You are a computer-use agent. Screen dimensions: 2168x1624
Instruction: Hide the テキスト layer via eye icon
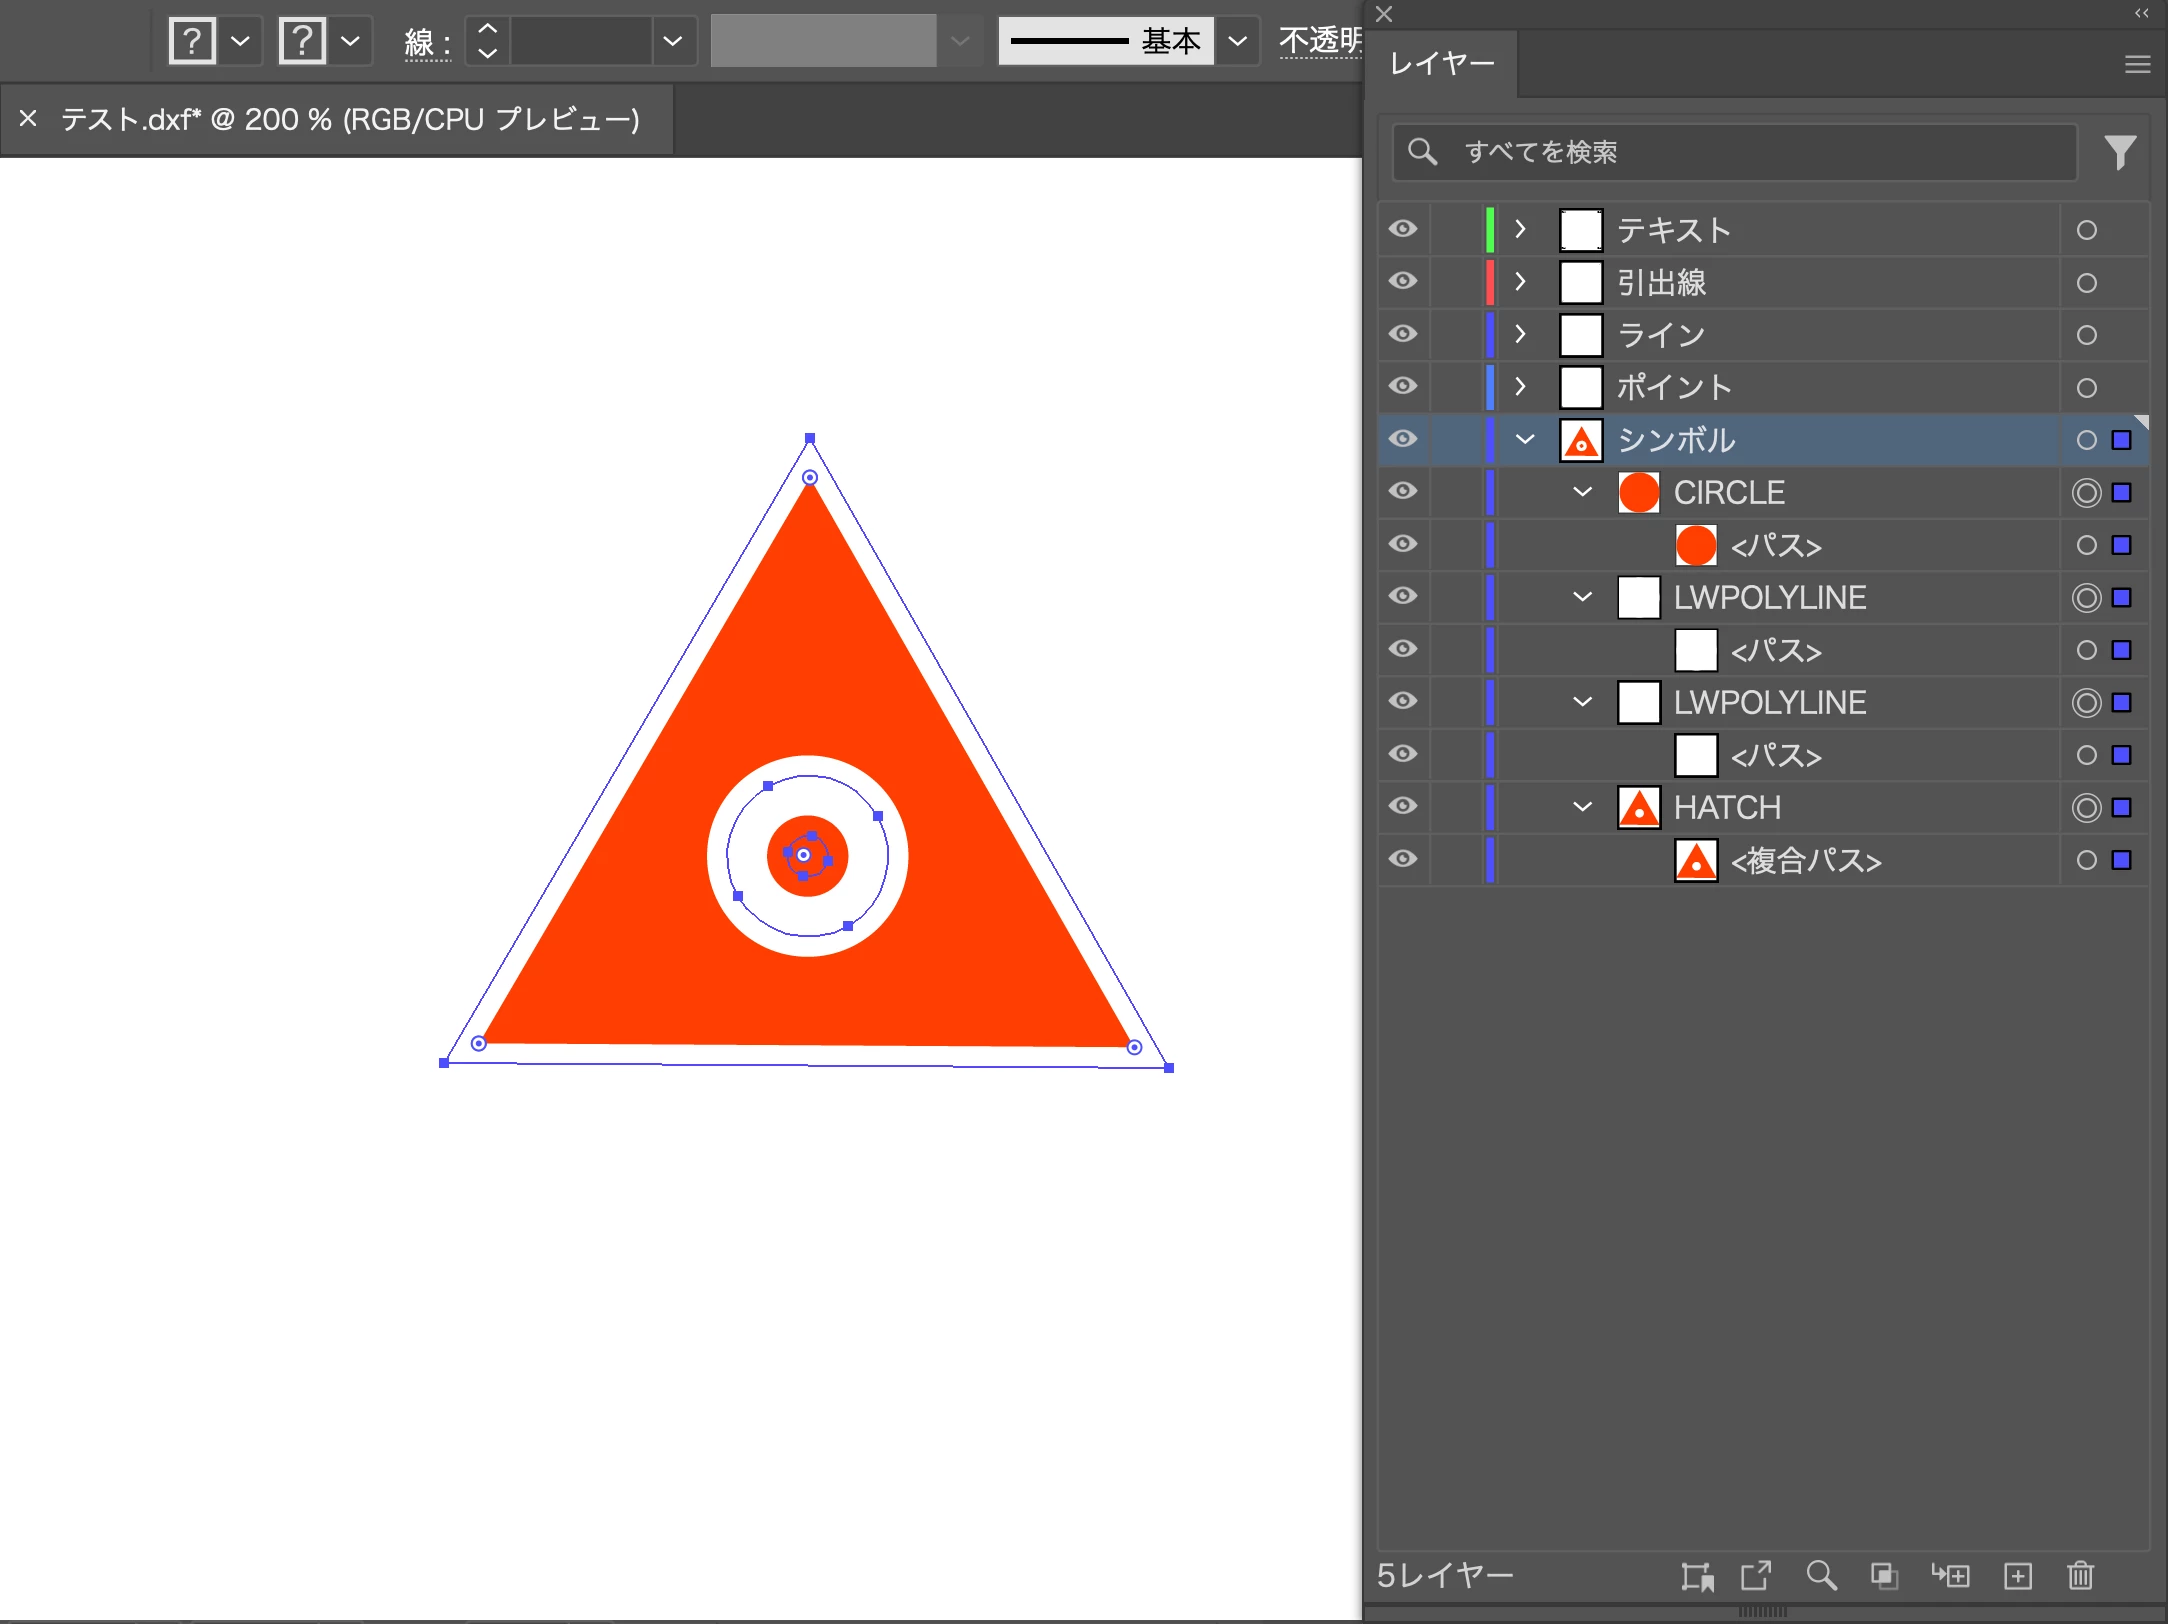tap(1403, 229)
